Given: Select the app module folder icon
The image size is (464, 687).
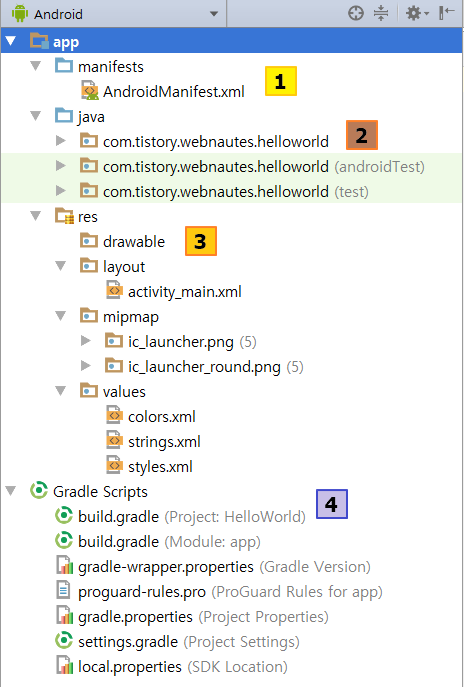Looking at the screenshot, I should coord(39,41).
